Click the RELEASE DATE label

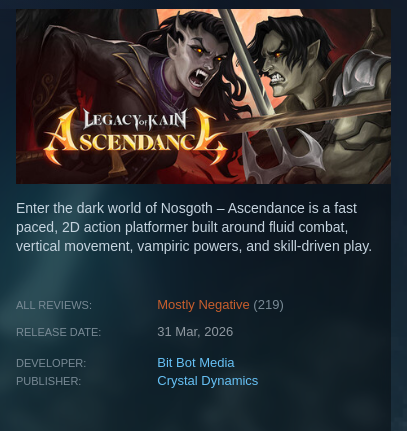(58, 332)
